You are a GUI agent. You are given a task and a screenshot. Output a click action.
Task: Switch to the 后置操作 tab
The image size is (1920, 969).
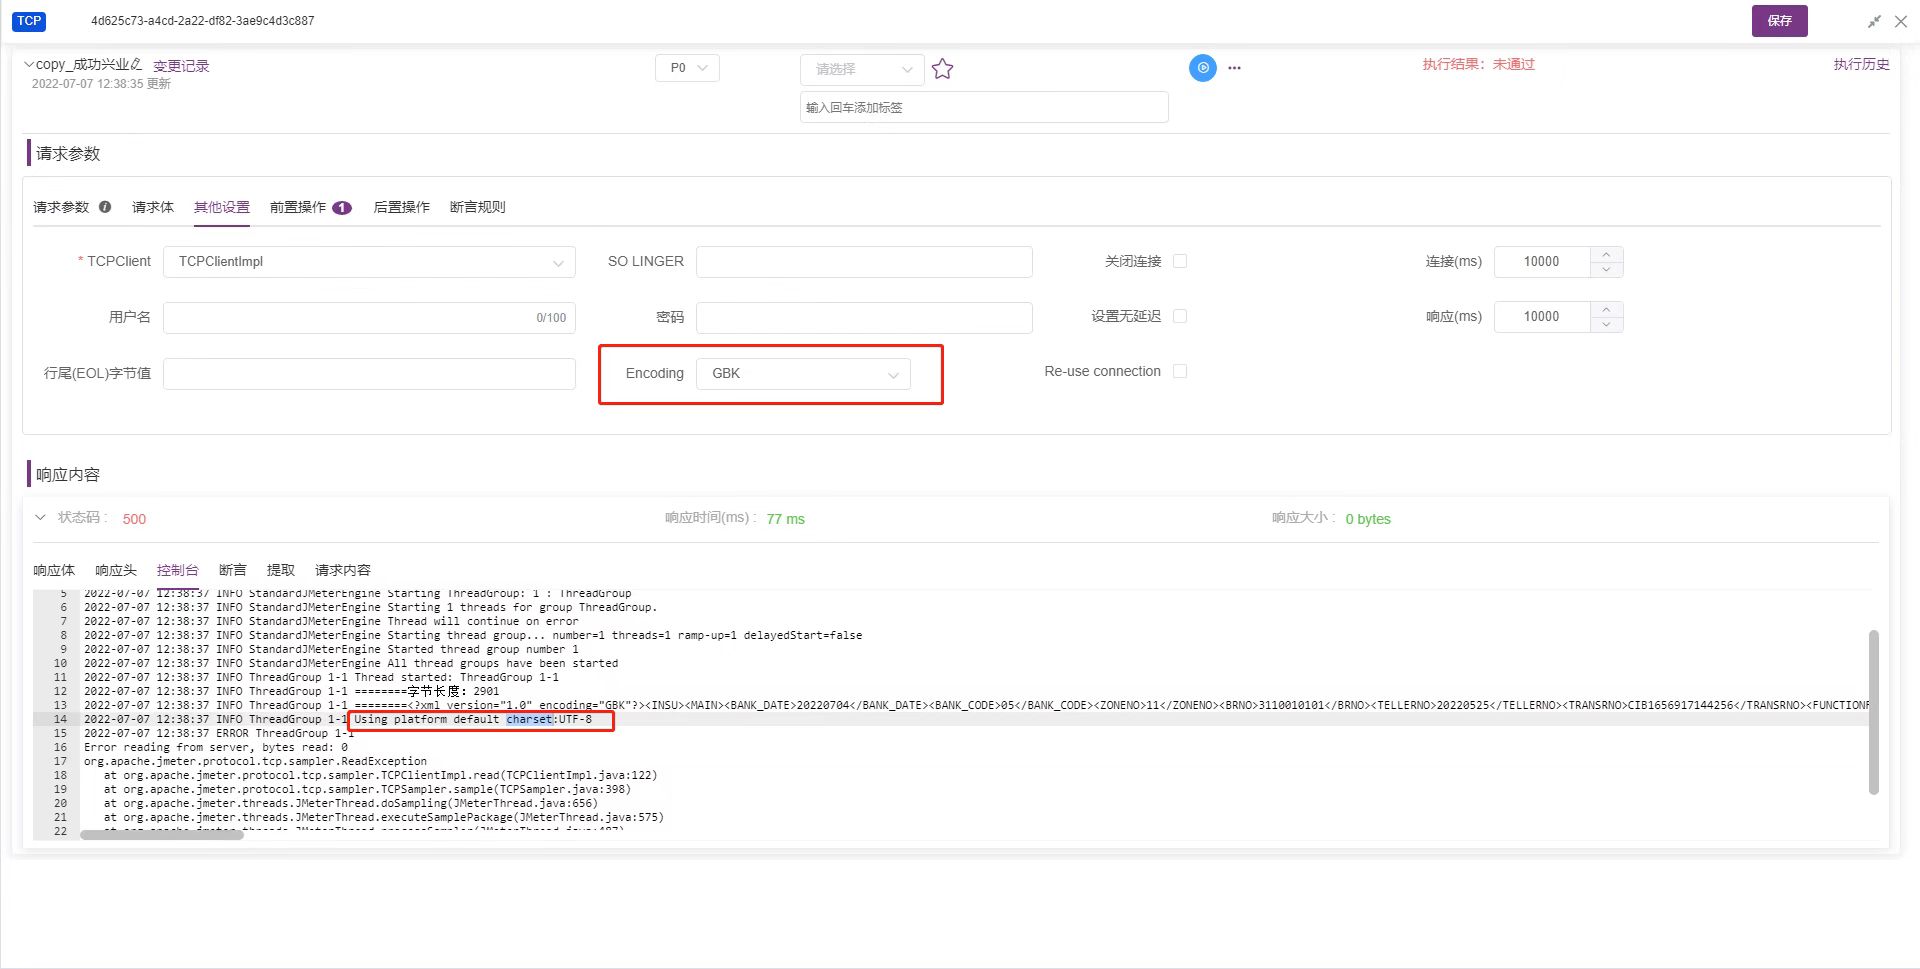click(401, 207)
